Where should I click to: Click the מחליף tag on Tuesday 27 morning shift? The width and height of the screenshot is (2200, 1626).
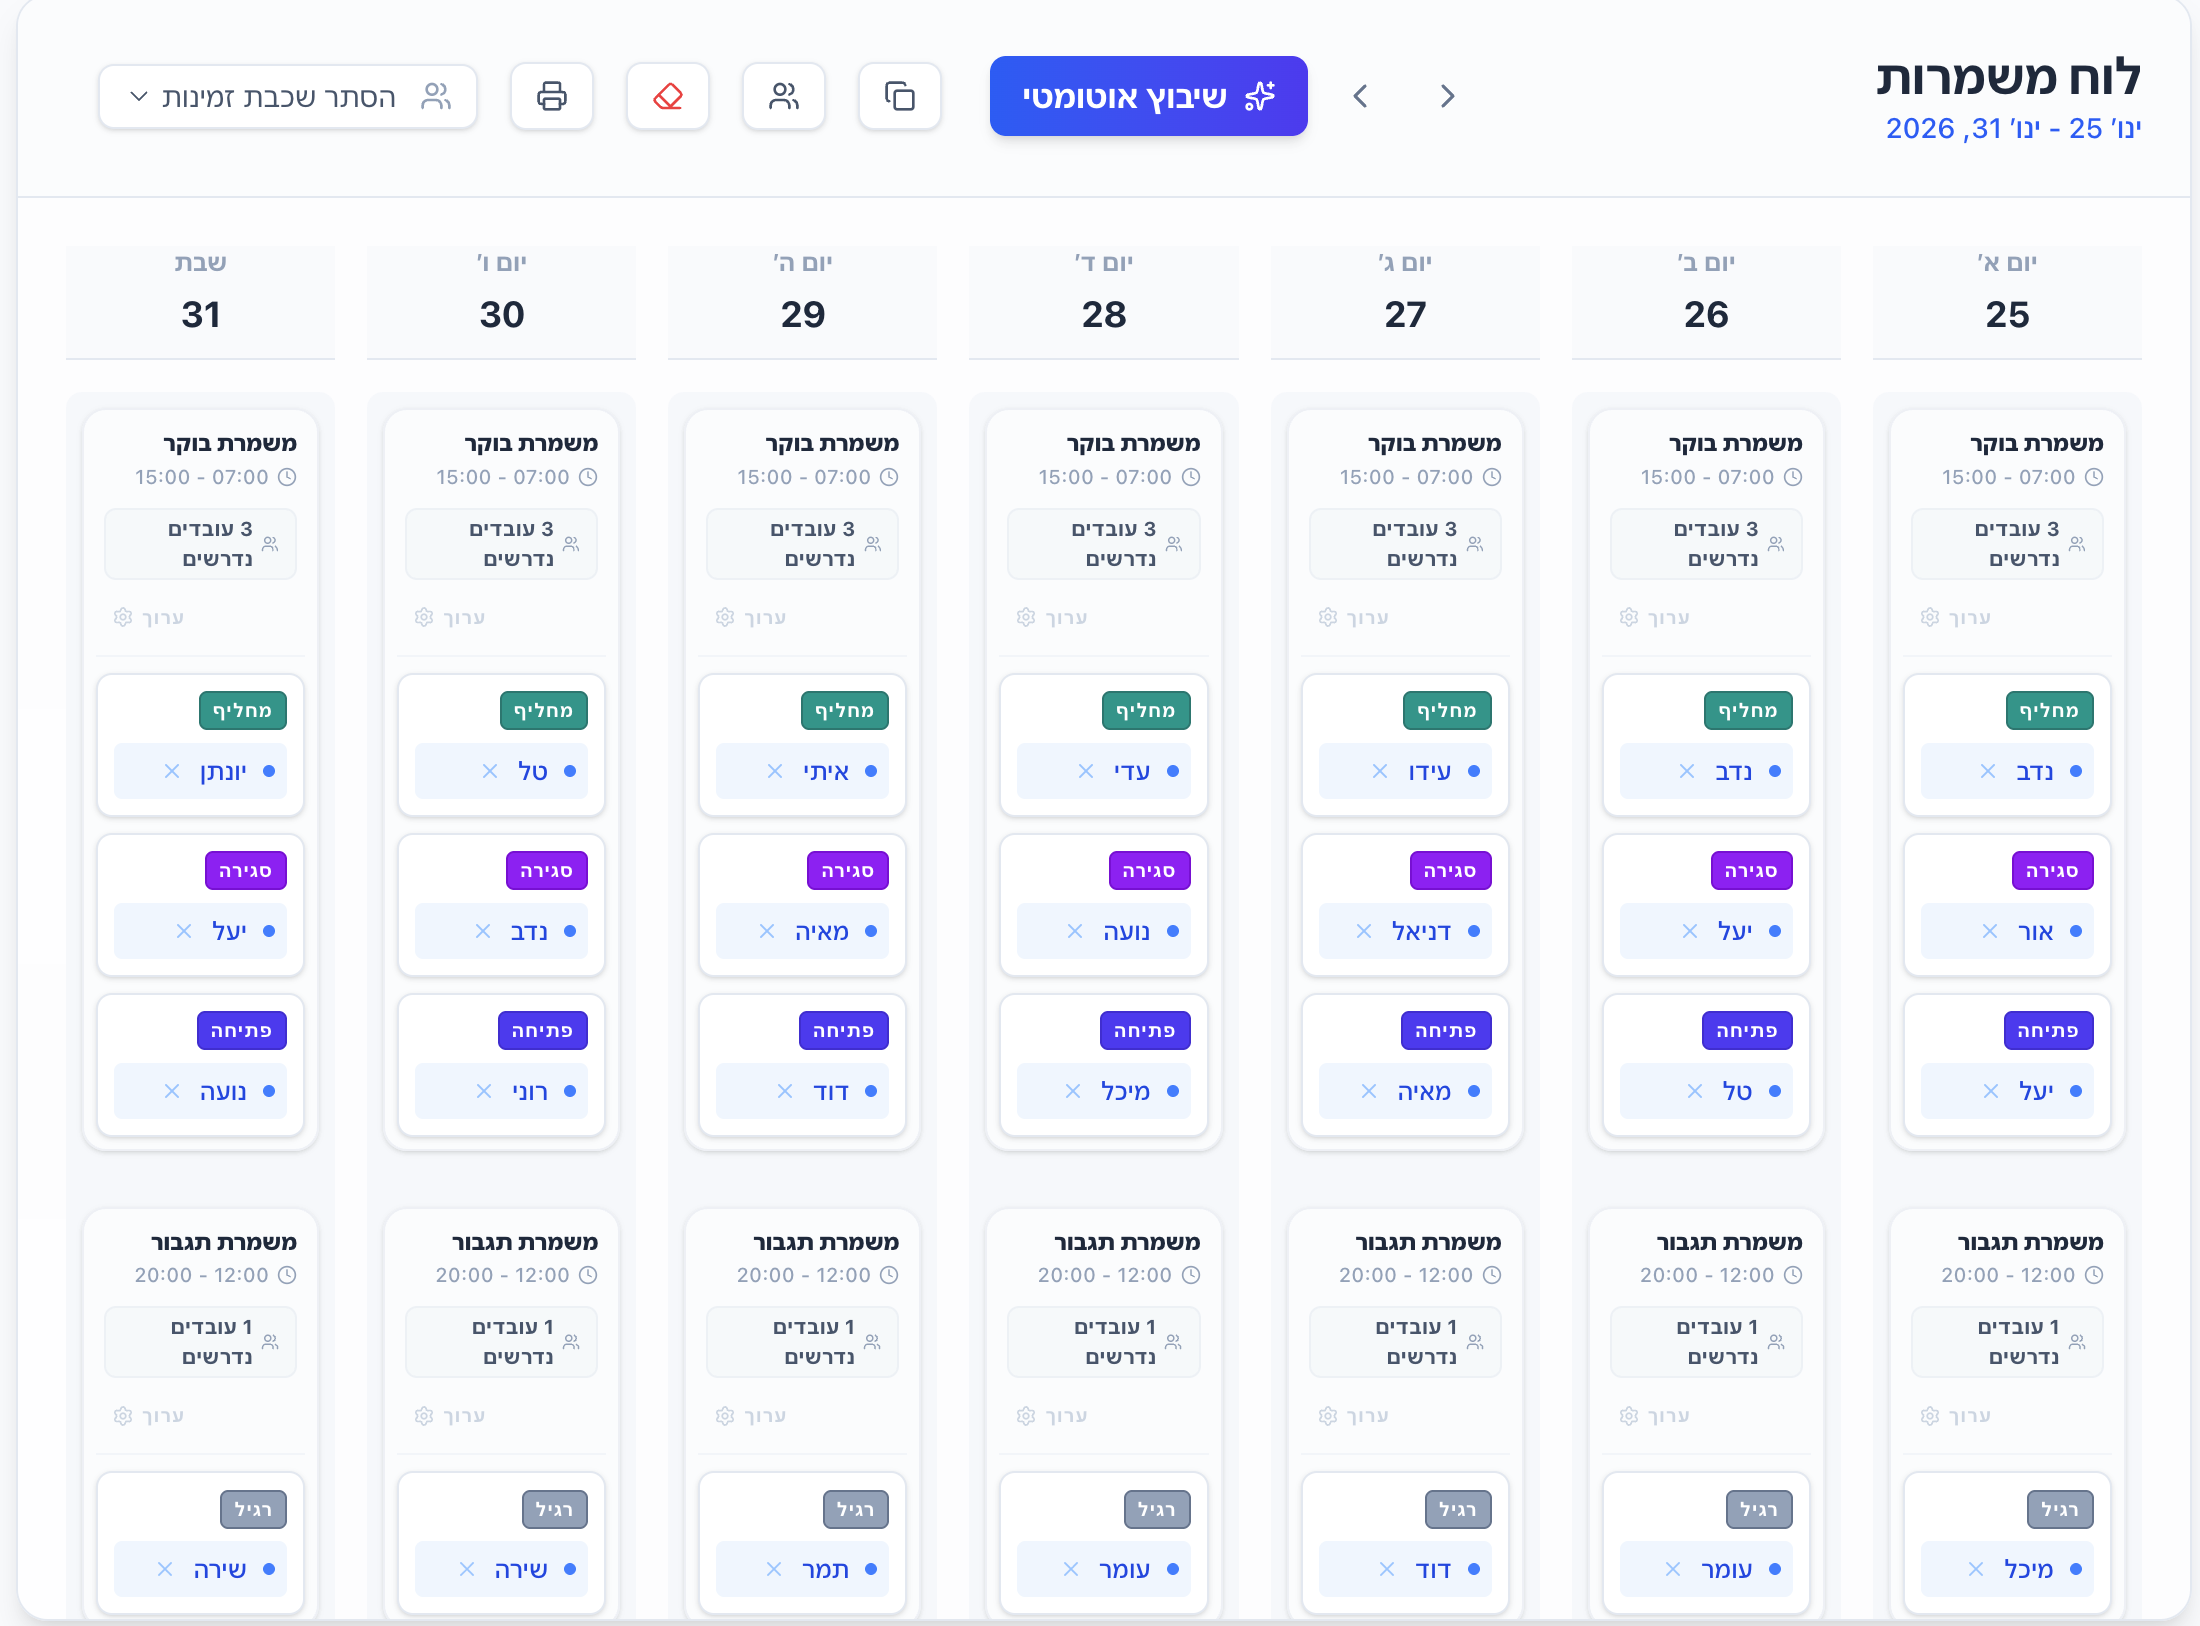[x=1447, y=710]
